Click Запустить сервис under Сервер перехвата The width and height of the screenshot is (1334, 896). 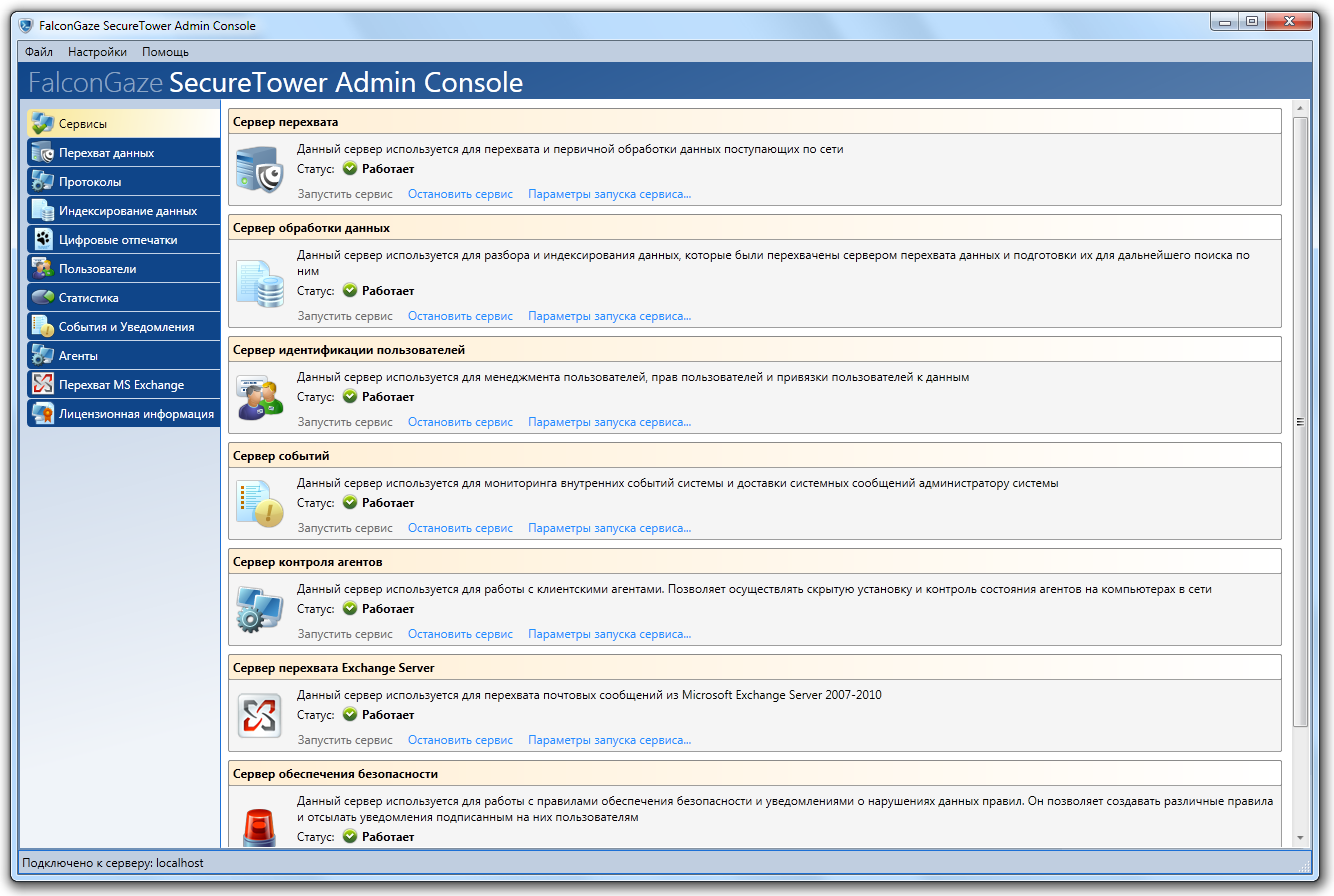(x=345, y=194)
